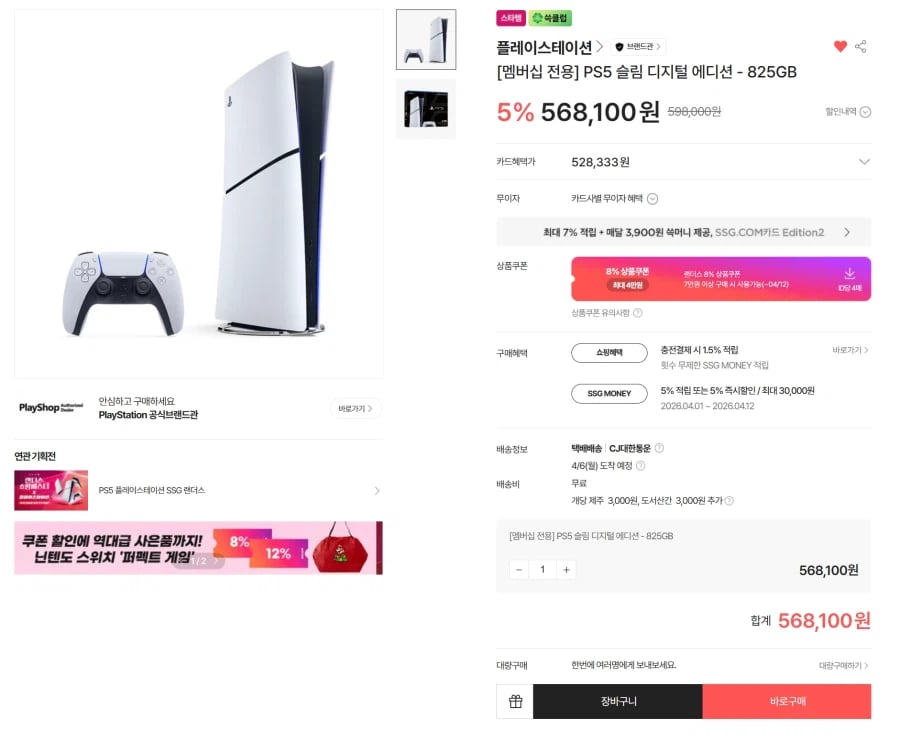This screenshot has height=740, width=900.
Task: Click the share icon beside the heart
Action: pos(860,47)
